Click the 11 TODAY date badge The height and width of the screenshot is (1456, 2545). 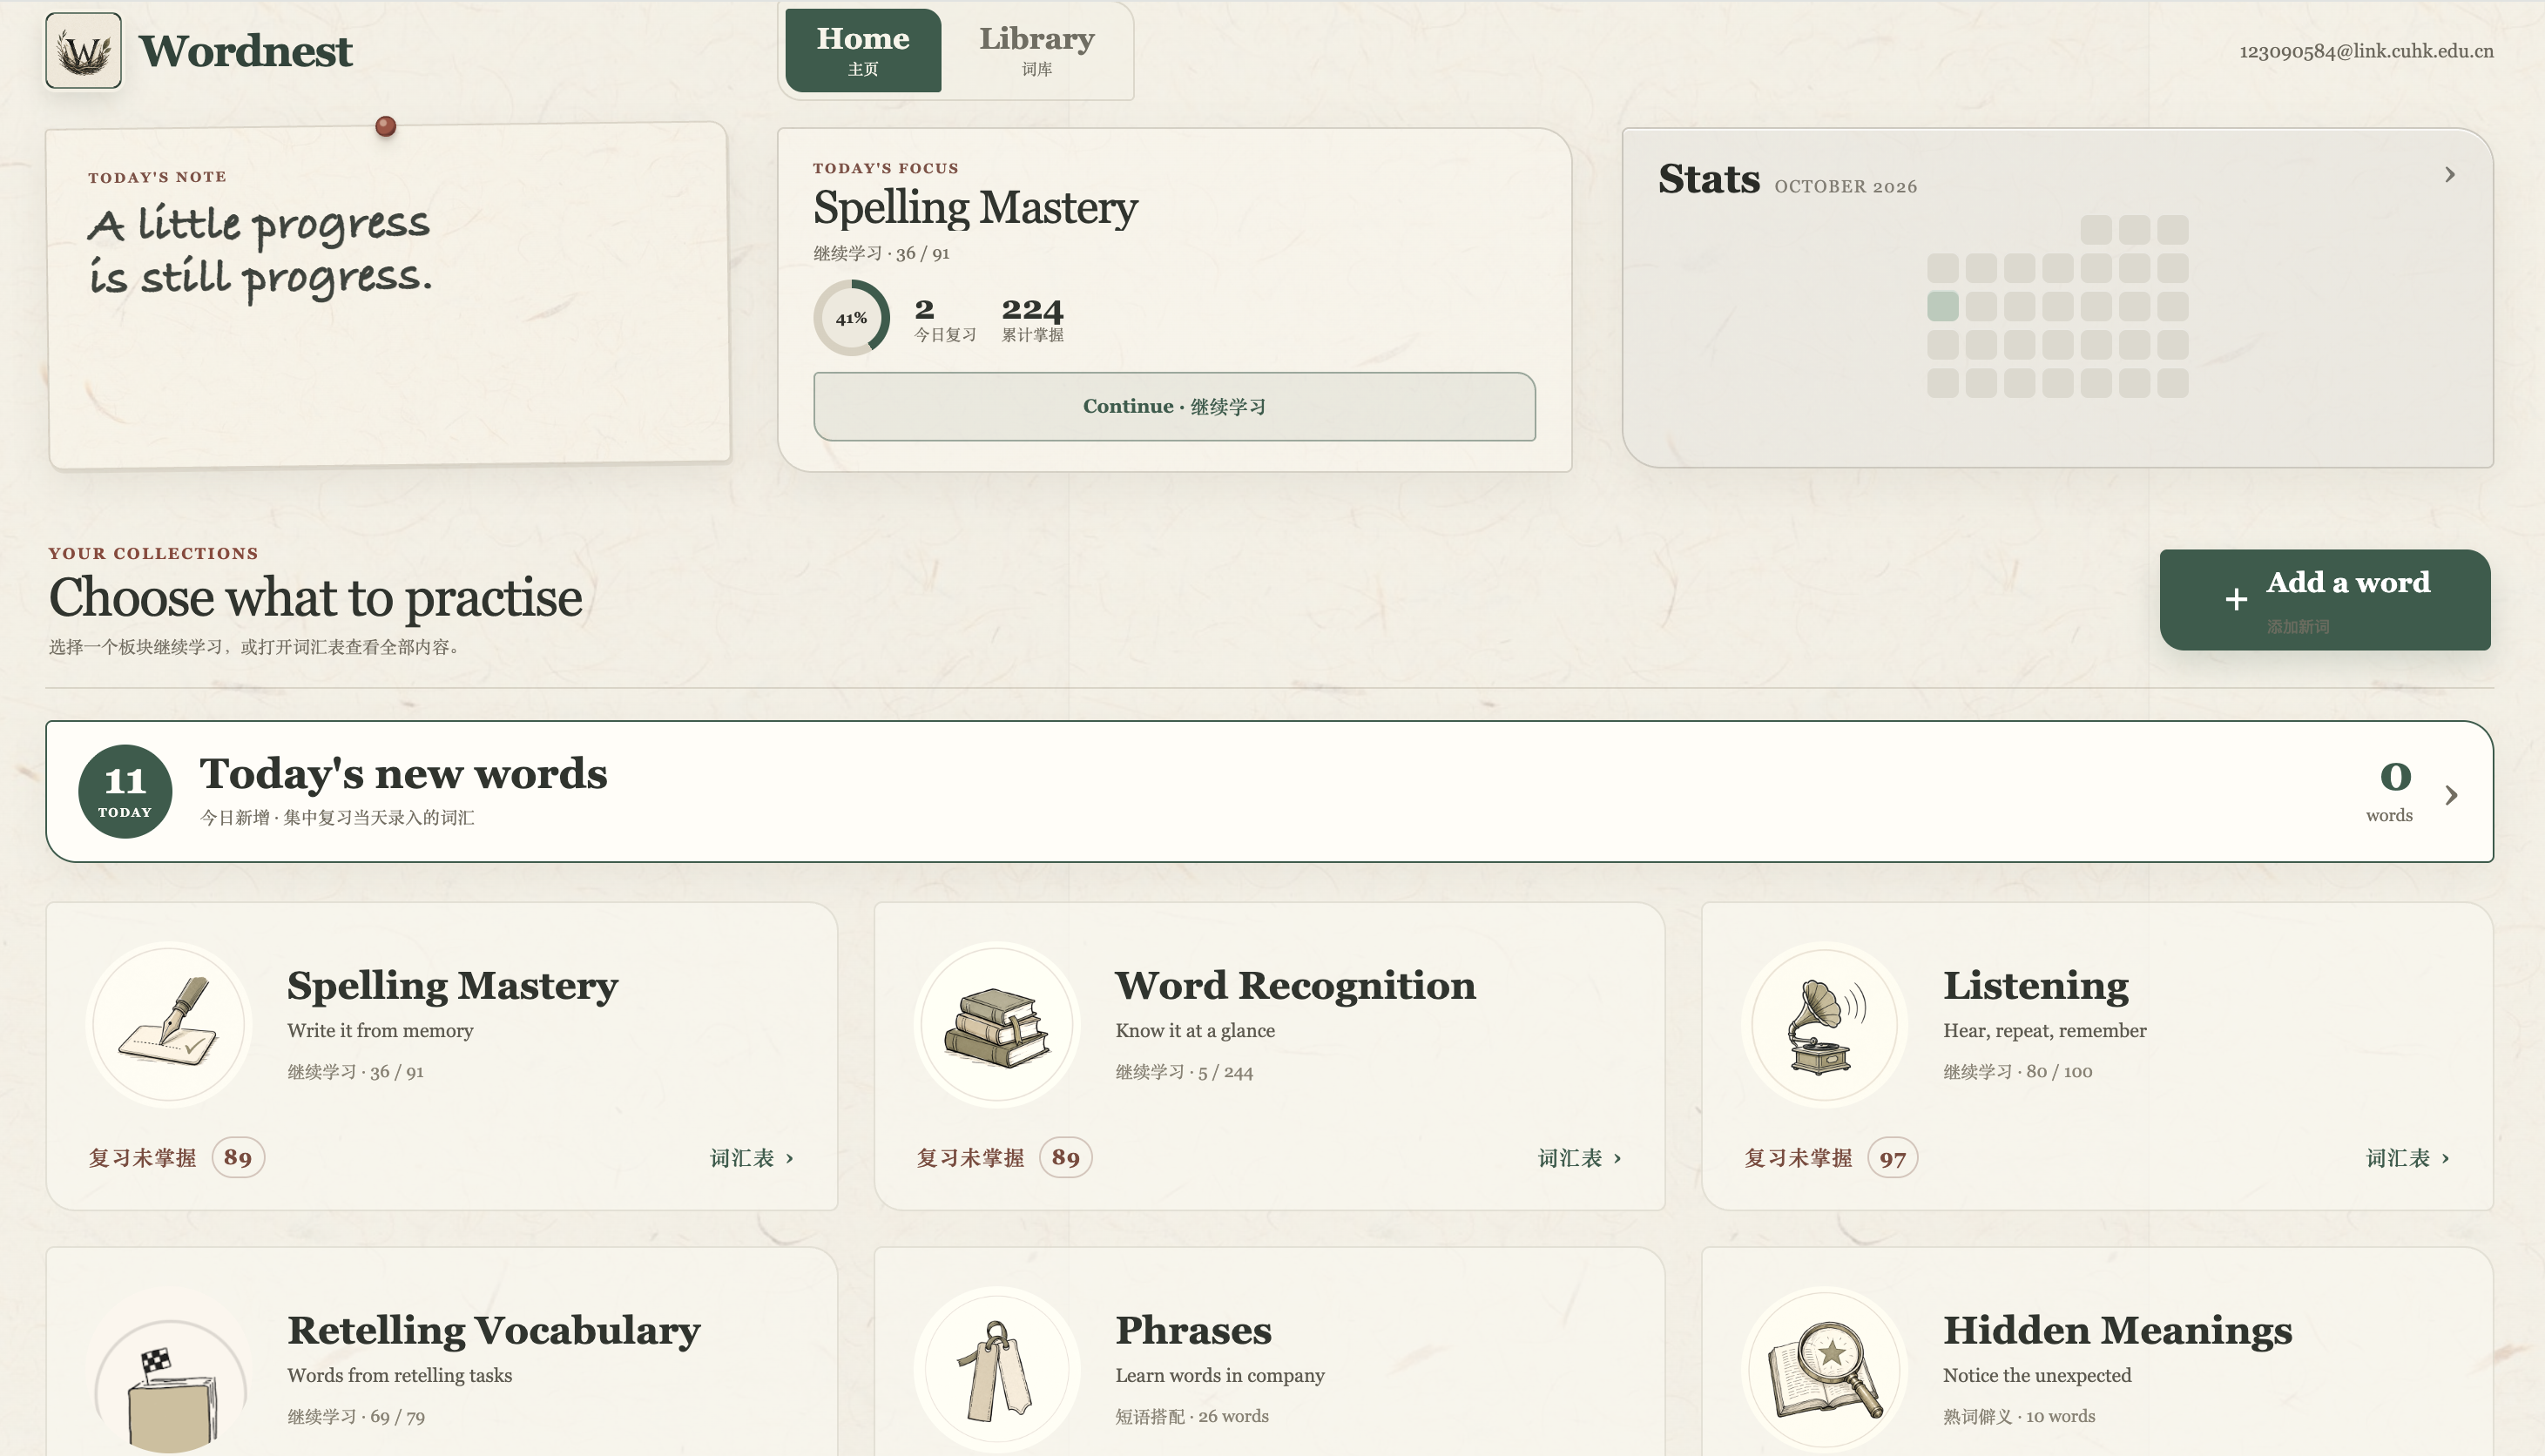125,791
